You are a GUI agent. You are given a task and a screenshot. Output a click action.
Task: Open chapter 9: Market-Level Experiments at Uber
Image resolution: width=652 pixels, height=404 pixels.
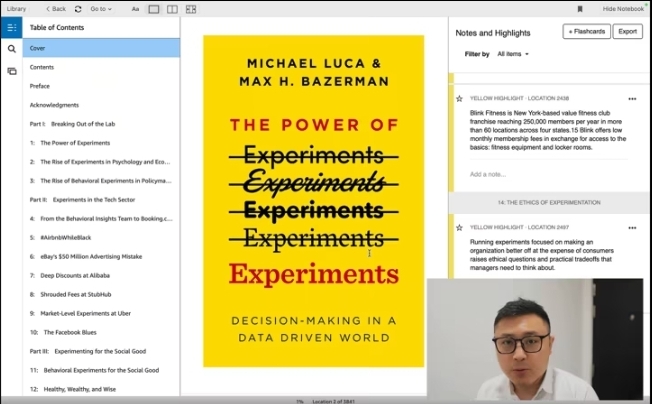[x=101, y=313]
